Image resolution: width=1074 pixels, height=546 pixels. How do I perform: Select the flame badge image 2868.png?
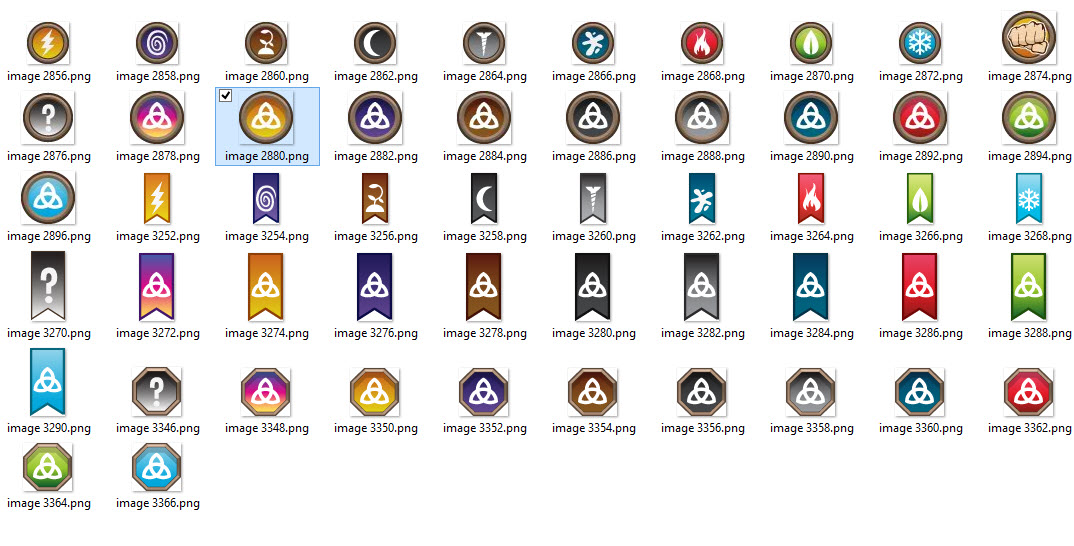point(701,43)
